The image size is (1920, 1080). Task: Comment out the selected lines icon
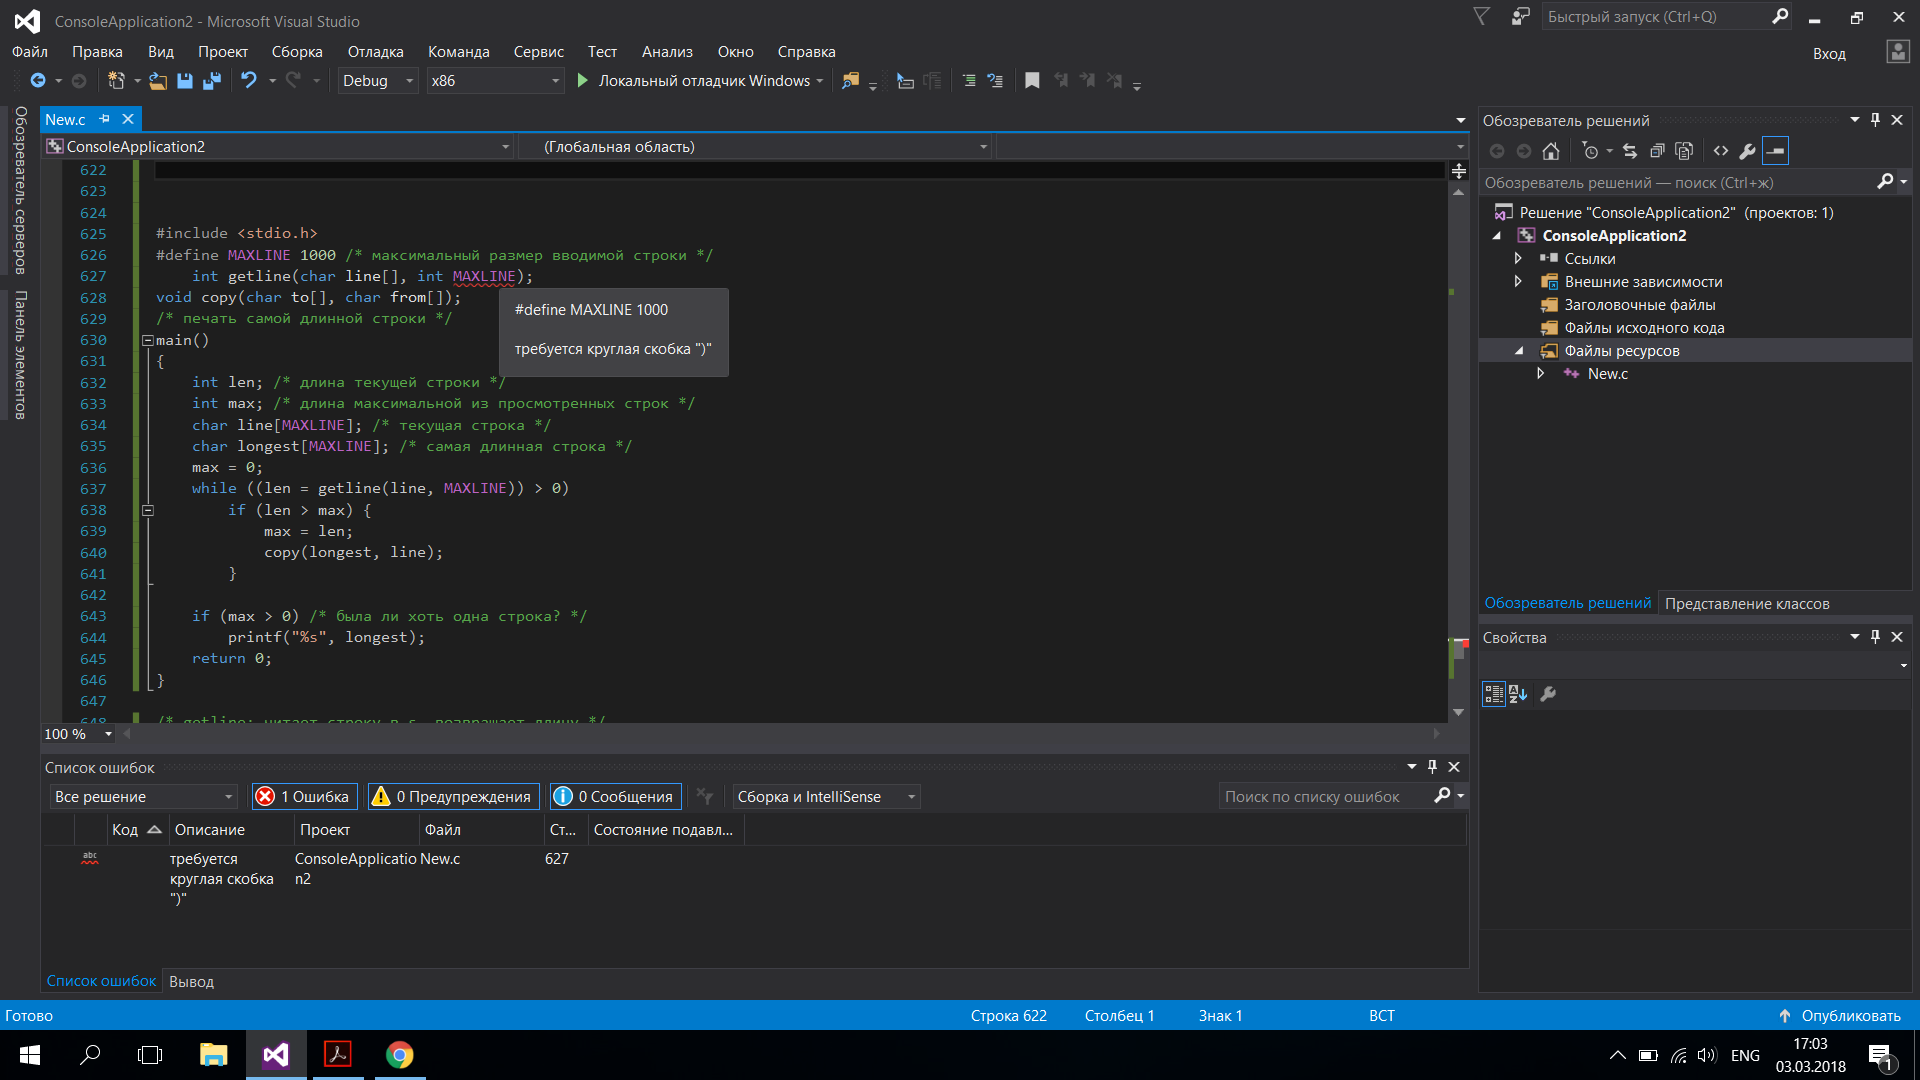click(969, 81)
